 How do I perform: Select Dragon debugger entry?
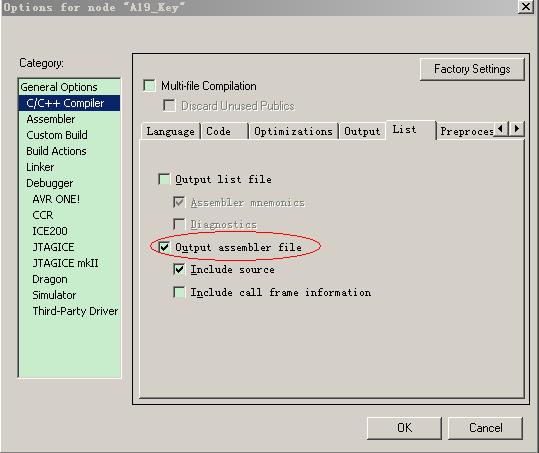(x=69, y=279)
